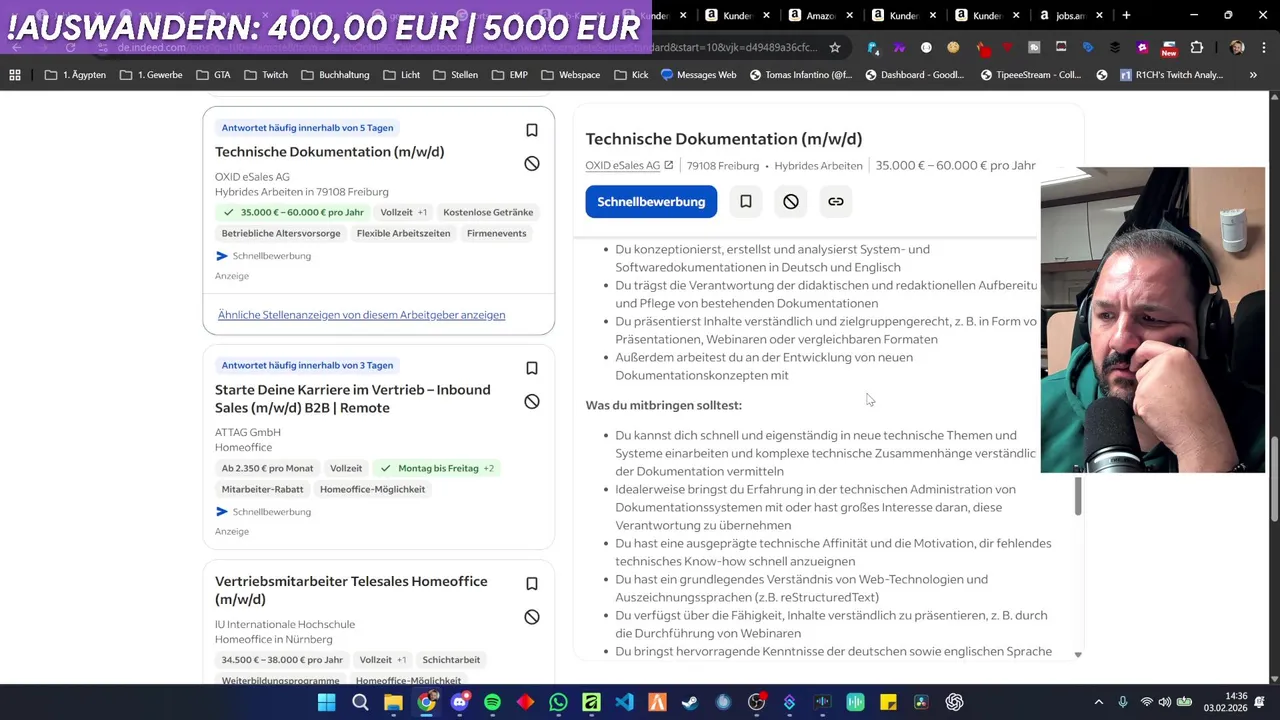
Task: Bookmark this page with the star icon
Action: [x=835, y=47]
